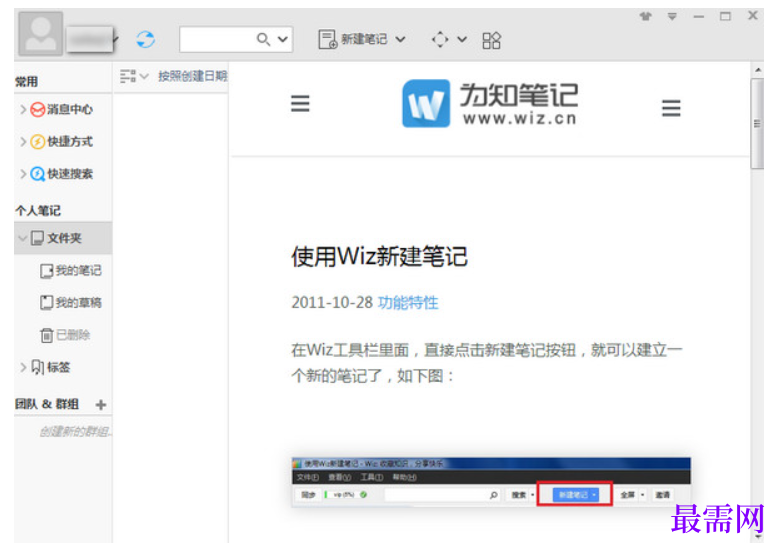Screen dimensions: 783x550
Task: Expand the 标签 tags tree
Action: tap(23, 367)
